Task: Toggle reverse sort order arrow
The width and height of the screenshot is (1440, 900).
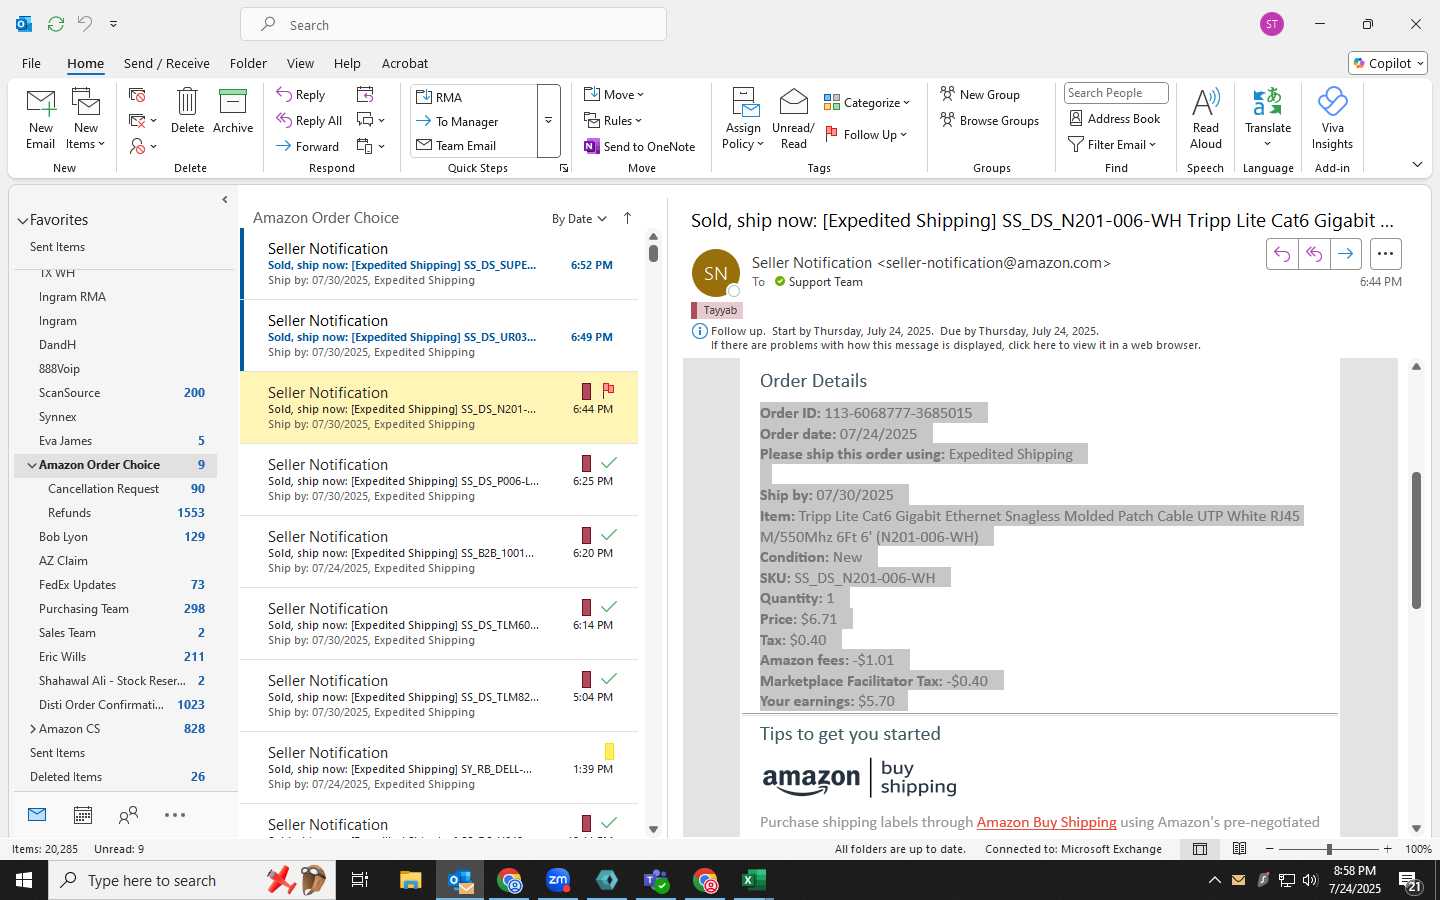Action: pyautogui.click(x=627, y=218)
